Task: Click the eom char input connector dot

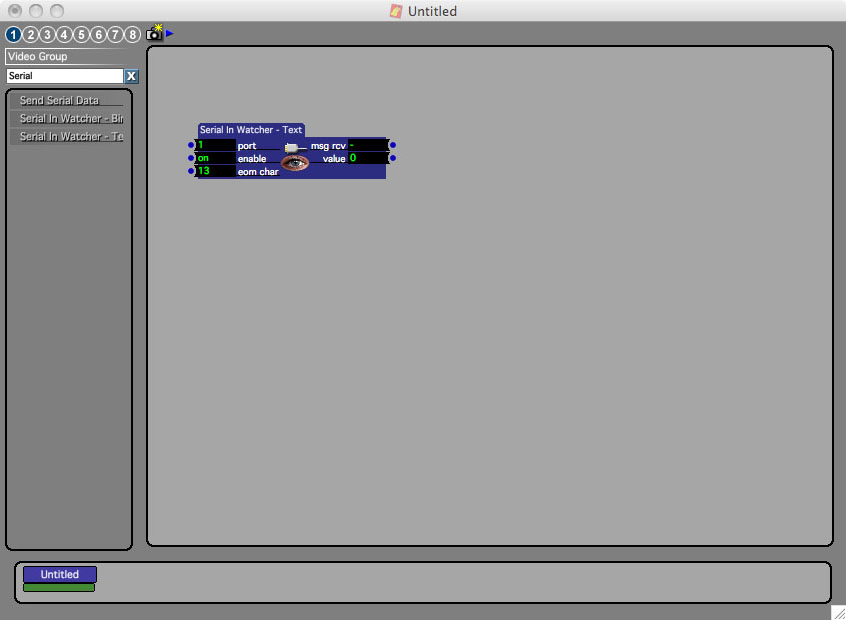Action: coord(191,171)
